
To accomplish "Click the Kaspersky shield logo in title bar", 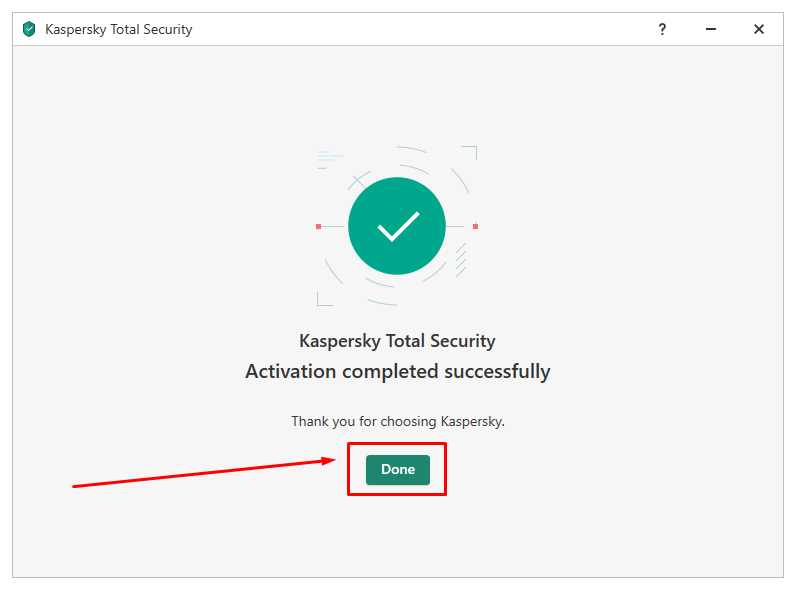I will point(29,29).
